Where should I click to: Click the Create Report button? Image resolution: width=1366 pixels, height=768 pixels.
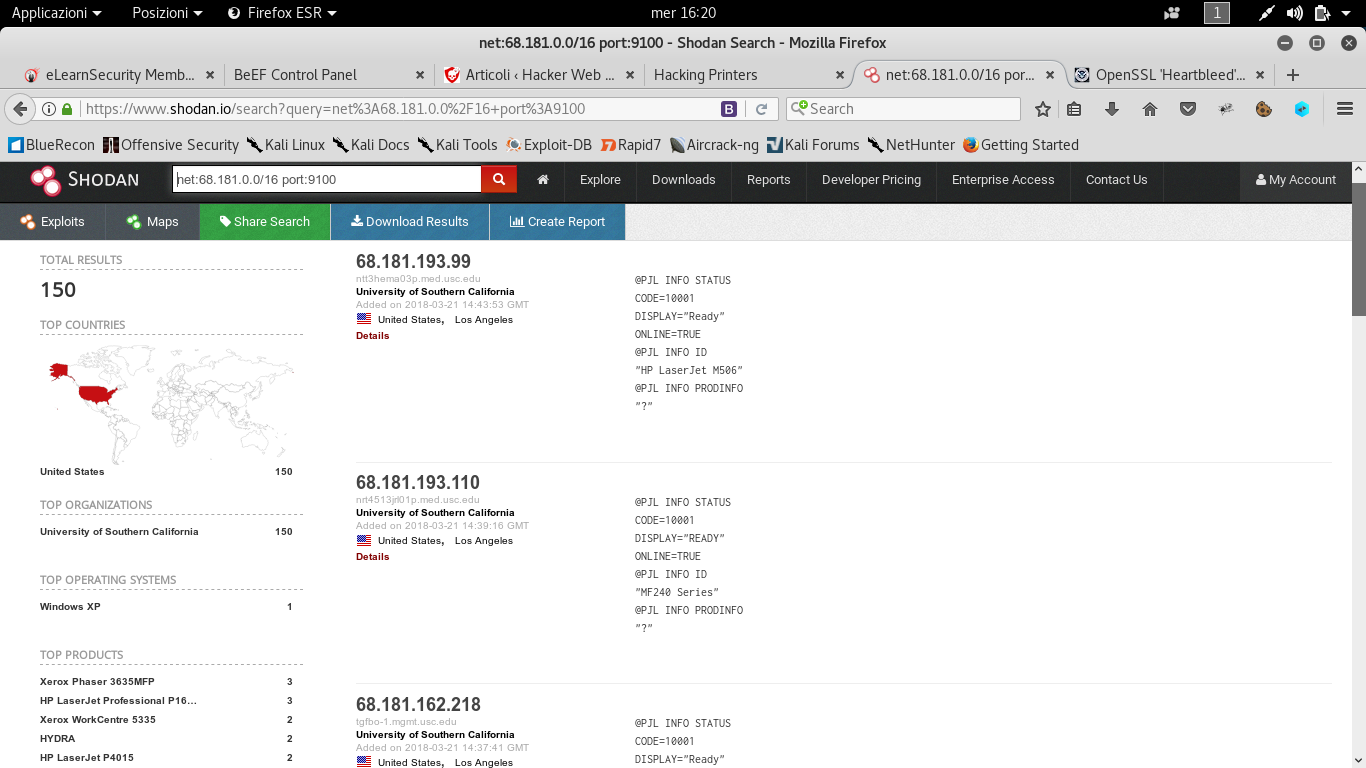click(557, 222)
